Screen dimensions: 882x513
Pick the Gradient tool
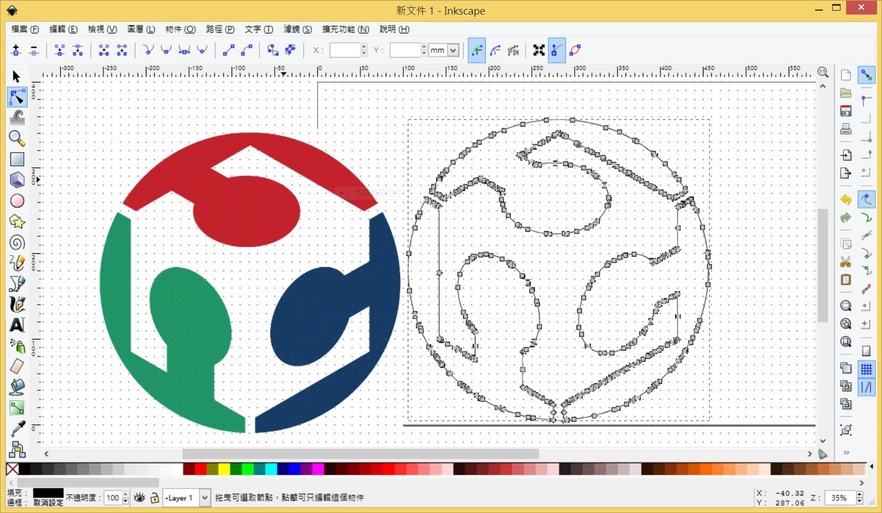click(17, 408)
